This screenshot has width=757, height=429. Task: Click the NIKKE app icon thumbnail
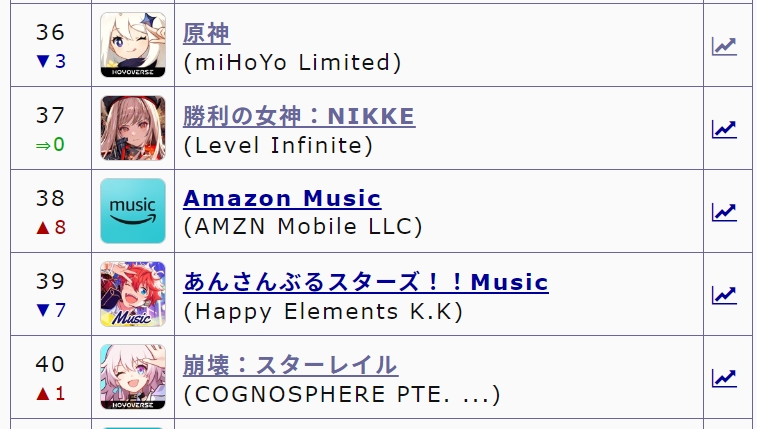(x=133, y=128)
